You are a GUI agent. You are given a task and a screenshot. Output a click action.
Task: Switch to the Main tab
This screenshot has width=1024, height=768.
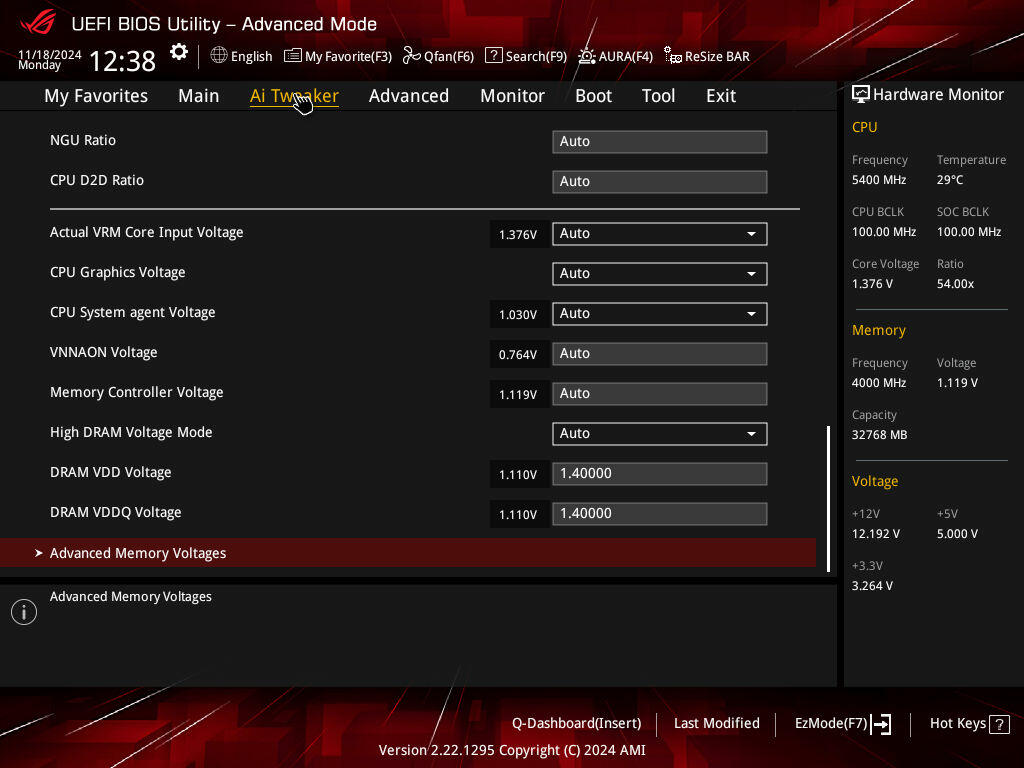click(199, 96)
